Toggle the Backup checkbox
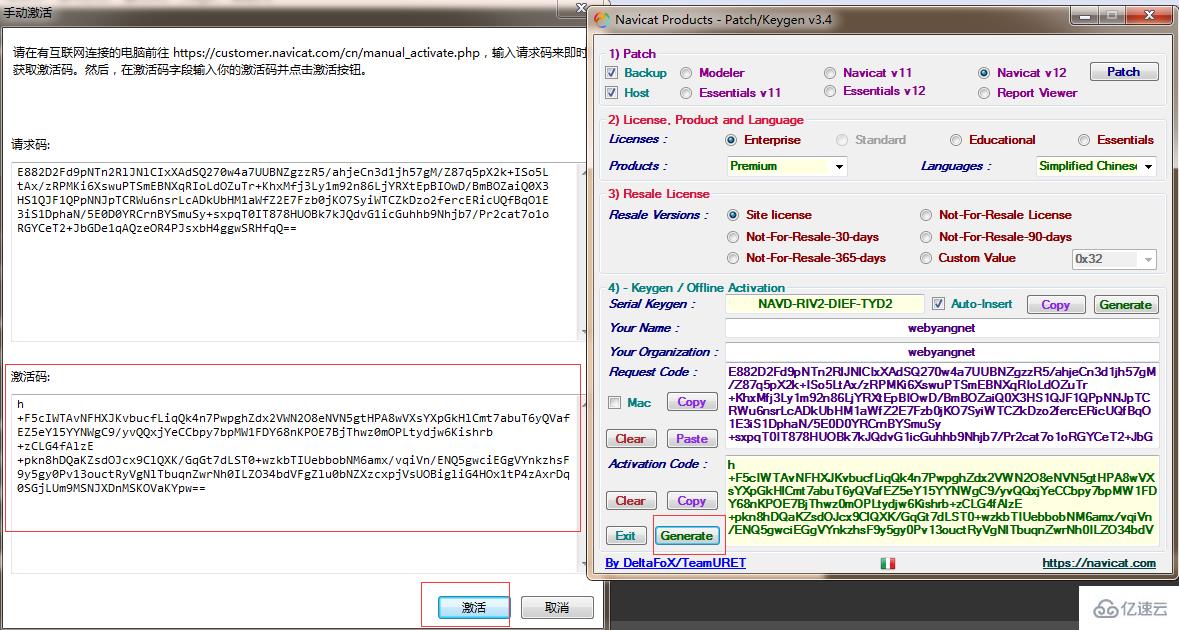 coord(612,73)
